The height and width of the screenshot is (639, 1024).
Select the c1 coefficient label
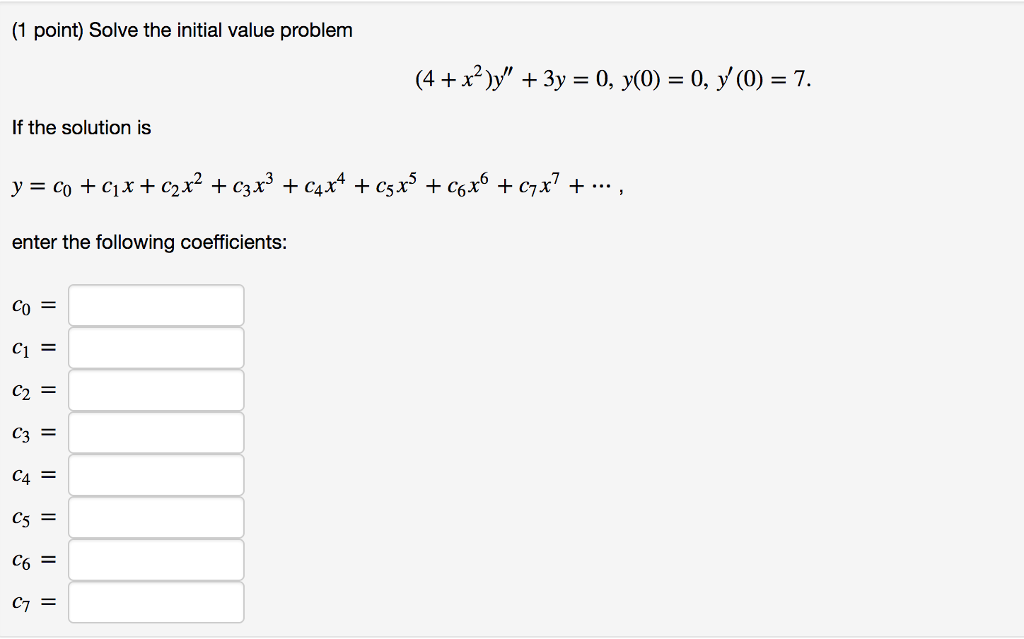pos(21,347)
